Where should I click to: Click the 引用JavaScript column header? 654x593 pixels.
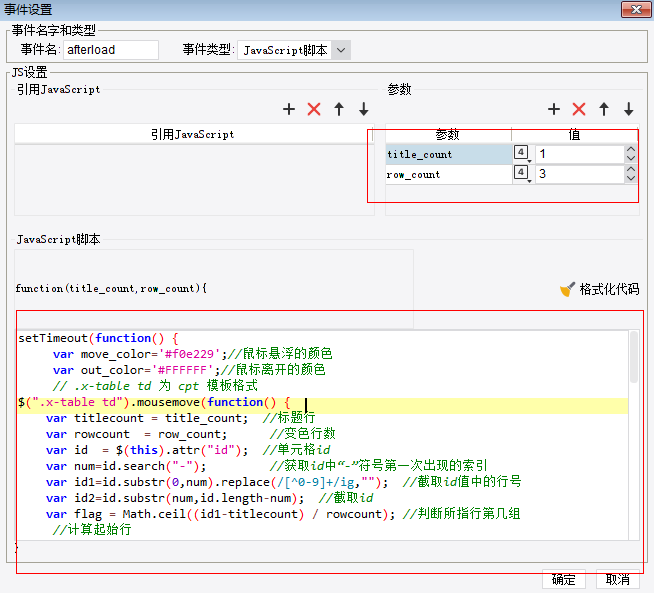click(x=193, y=134)
